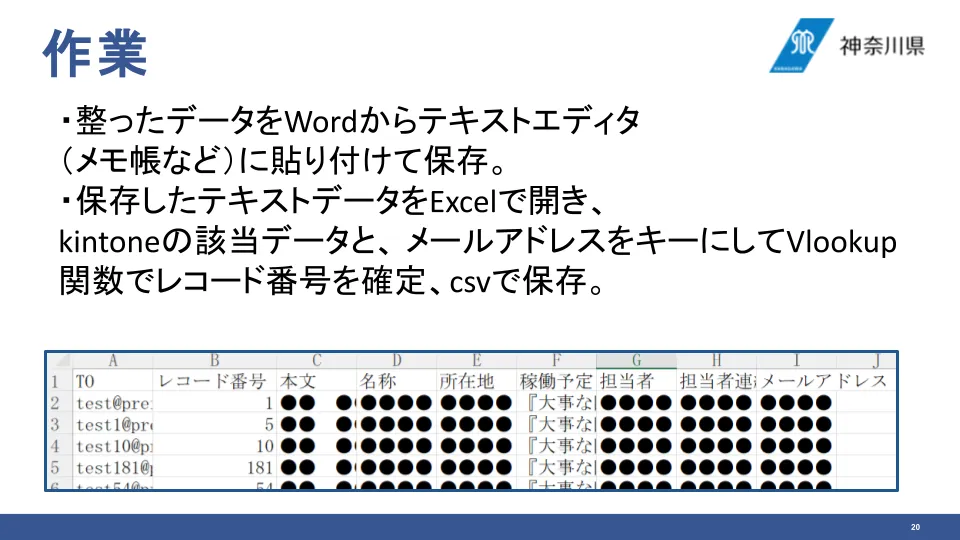Click the 所在地 header cell
960x540 pixels.
(x=476, y=381)
